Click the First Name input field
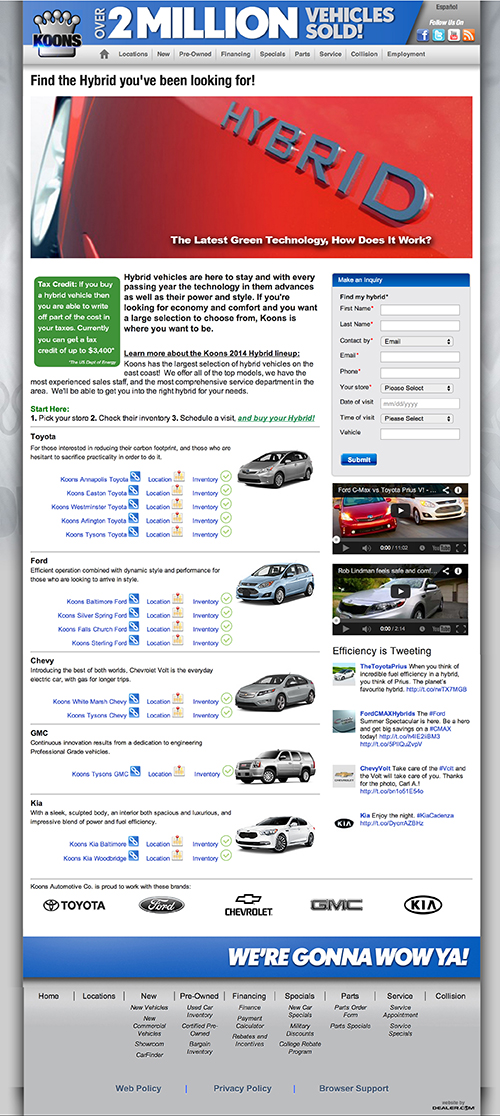The width and height of the screenshot is (500, 1116). (420, 310)
